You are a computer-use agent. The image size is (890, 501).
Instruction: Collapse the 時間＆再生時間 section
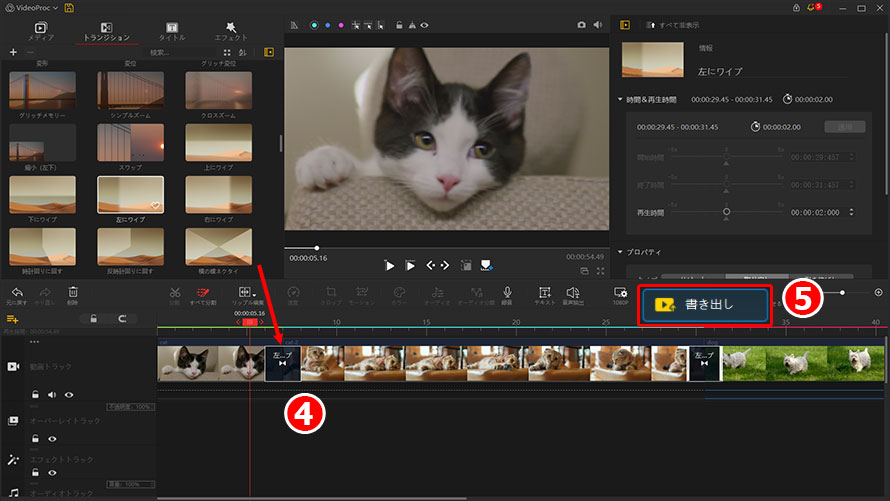point(620,99)
